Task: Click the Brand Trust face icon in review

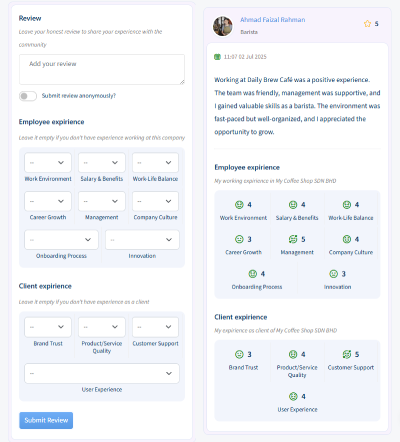Action: click(x=239, y=354)
